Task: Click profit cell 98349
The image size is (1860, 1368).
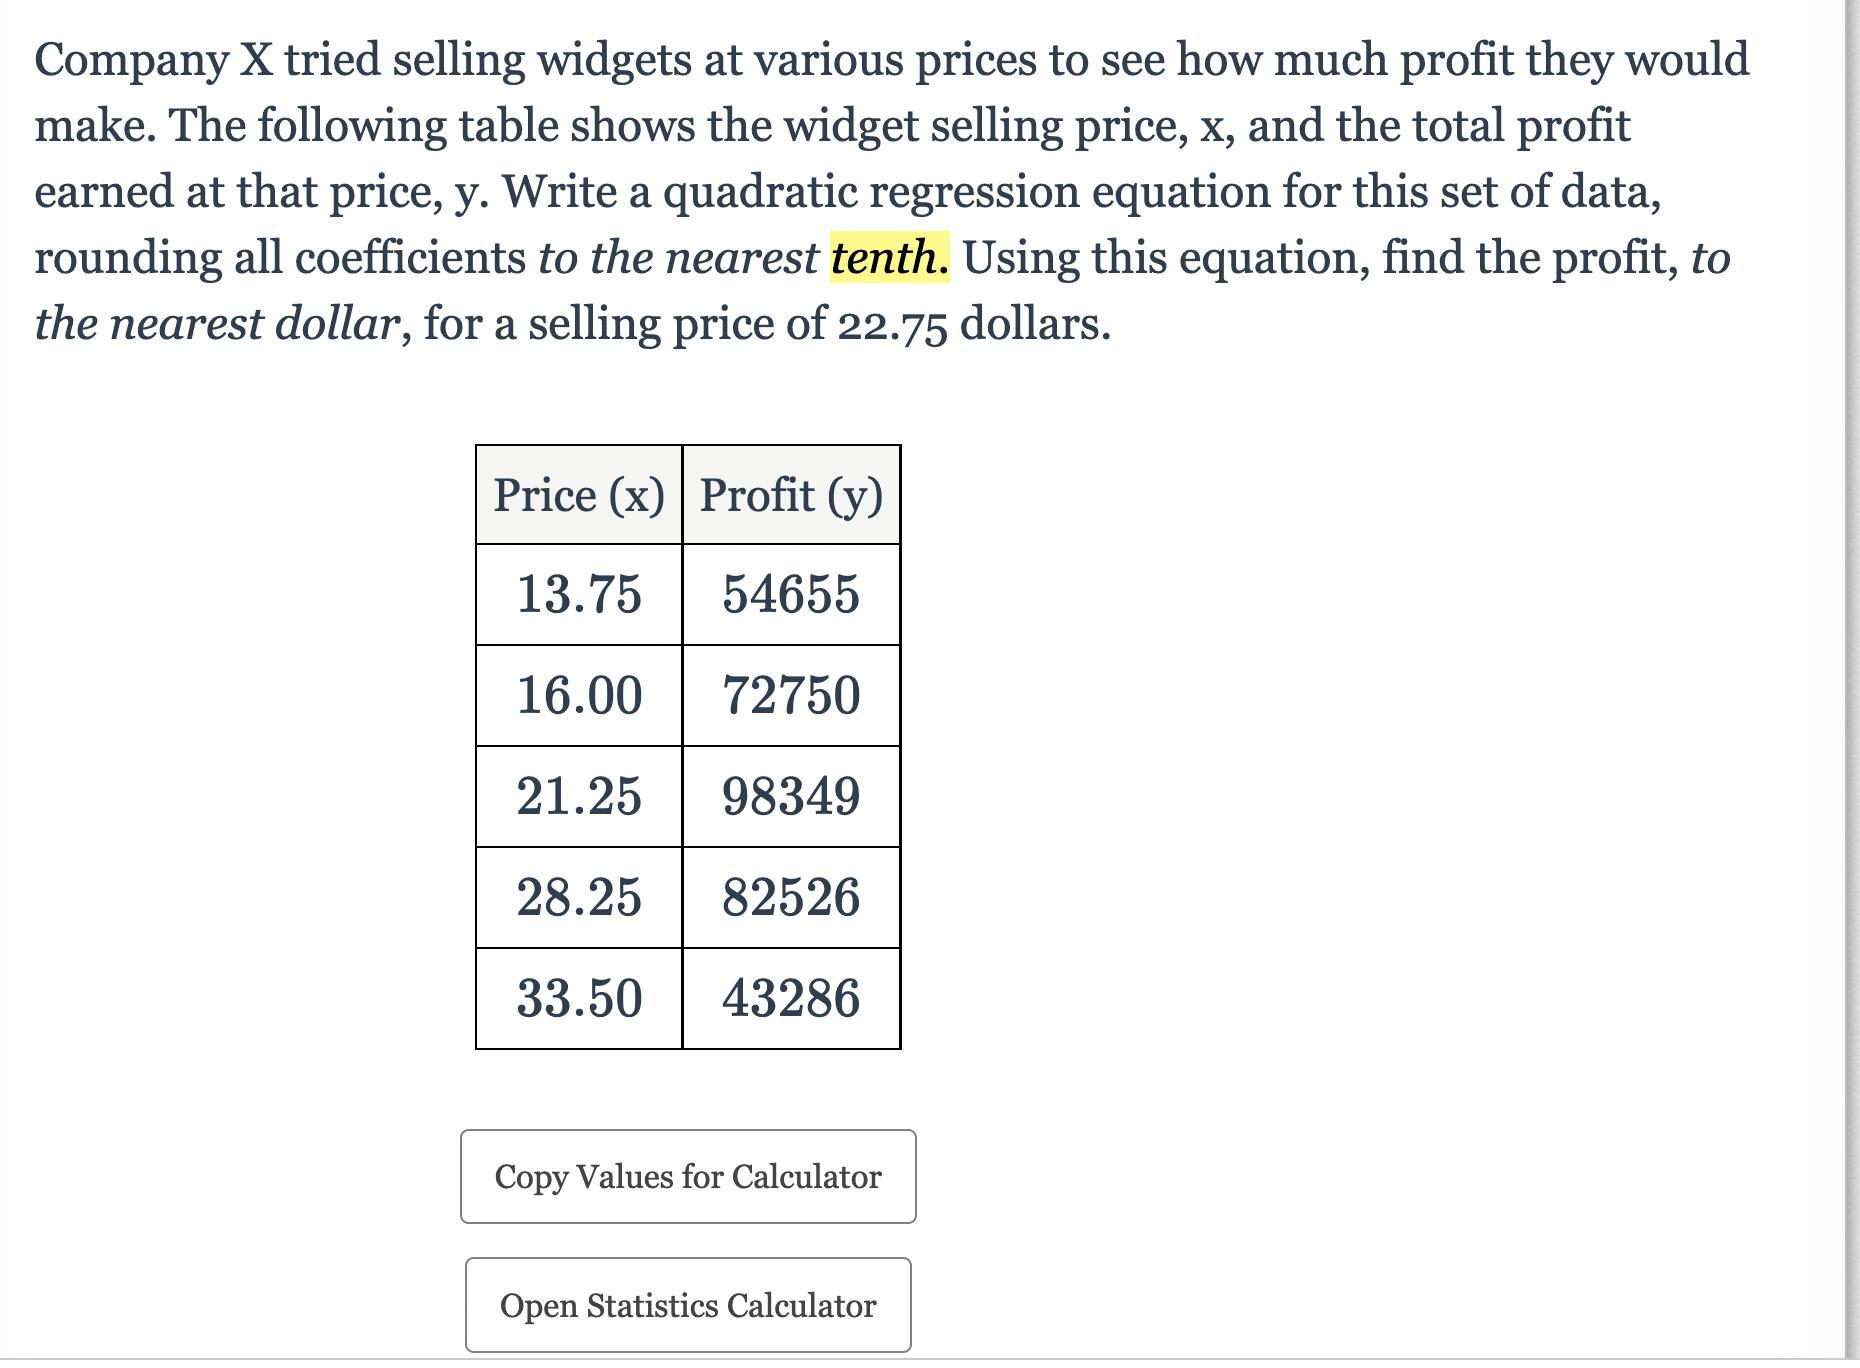Action: point(791,797)
